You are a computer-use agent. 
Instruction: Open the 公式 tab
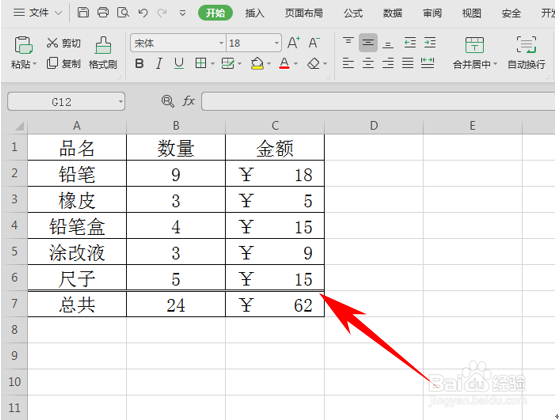[x=353, y=13]
